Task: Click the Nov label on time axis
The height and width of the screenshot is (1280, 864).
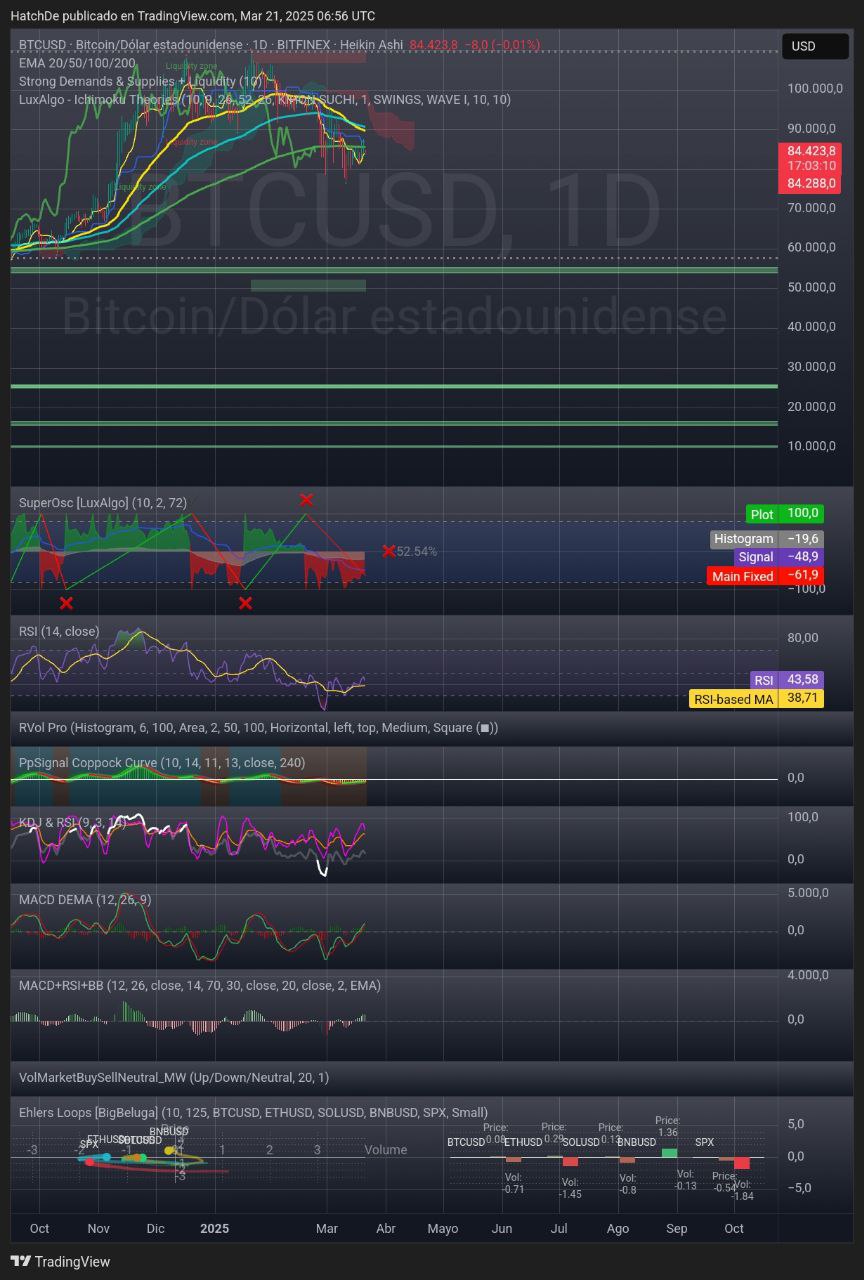Action: coord(98,1228)
